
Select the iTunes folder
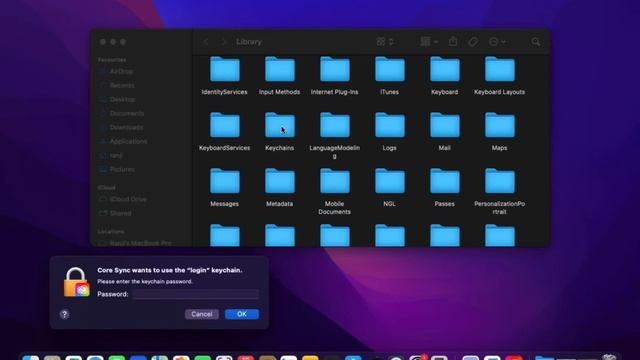pos(389,76)
